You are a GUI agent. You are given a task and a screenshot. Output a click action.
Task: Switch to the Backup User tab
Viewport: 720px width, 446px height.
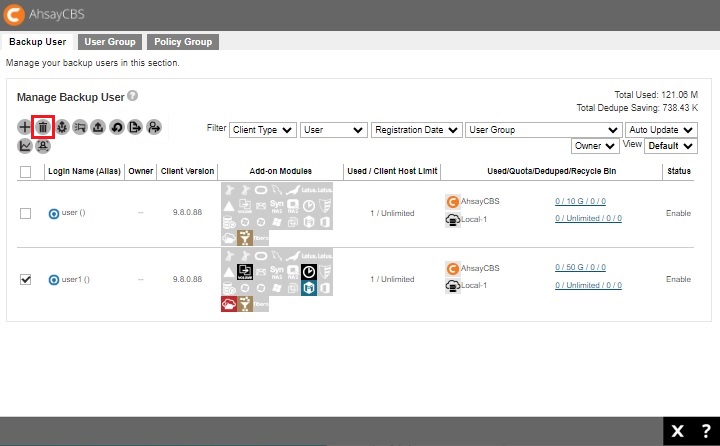click(x=38, y=42)
